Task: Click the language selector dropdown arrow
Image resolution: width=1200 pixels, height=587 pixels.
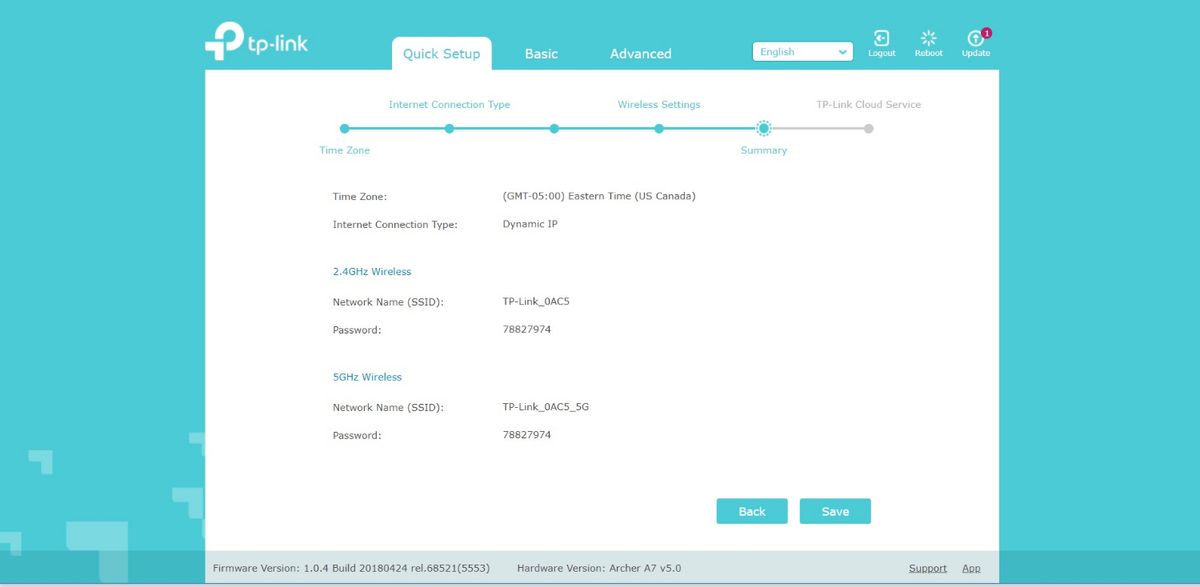Action: pyautogui.click(x=842, y=50)
